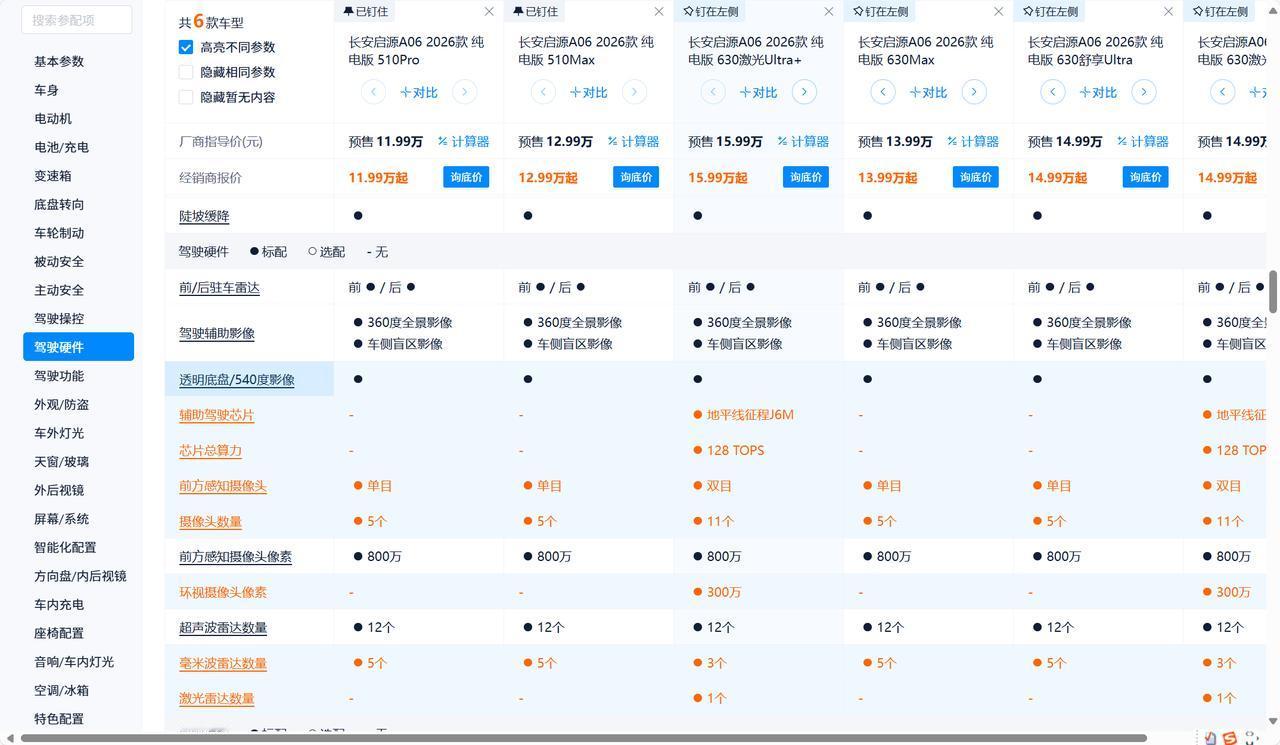This screenshot has width=1280, height=745.
Task: Select 车身 in the sidebar
Action: (x=46, y=90)
